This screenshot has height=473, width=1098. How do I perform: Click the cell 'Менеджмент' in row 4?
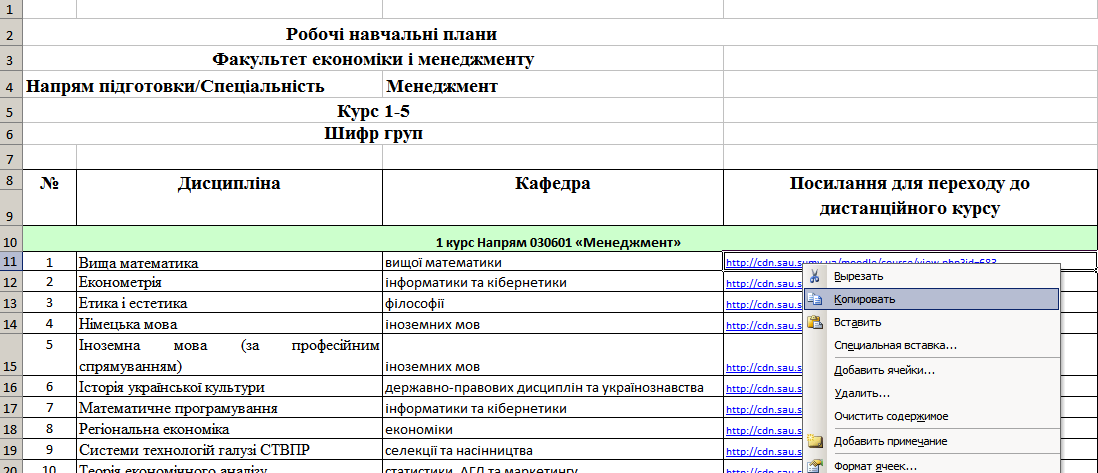553,86
